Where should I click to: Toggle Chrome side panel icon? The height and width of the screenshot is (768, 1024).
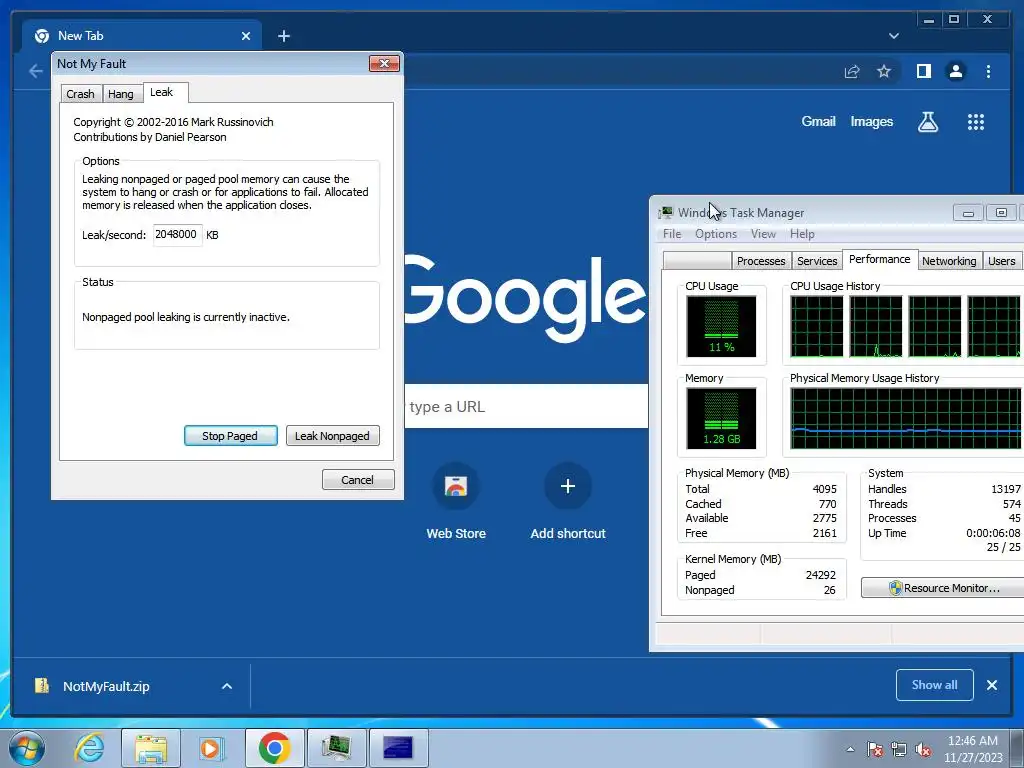click(923, 71)
